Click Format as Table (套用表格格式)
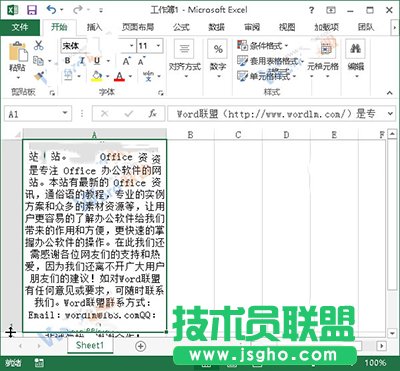This screenshot has width=400, height=371. click(x=270, y=61)
